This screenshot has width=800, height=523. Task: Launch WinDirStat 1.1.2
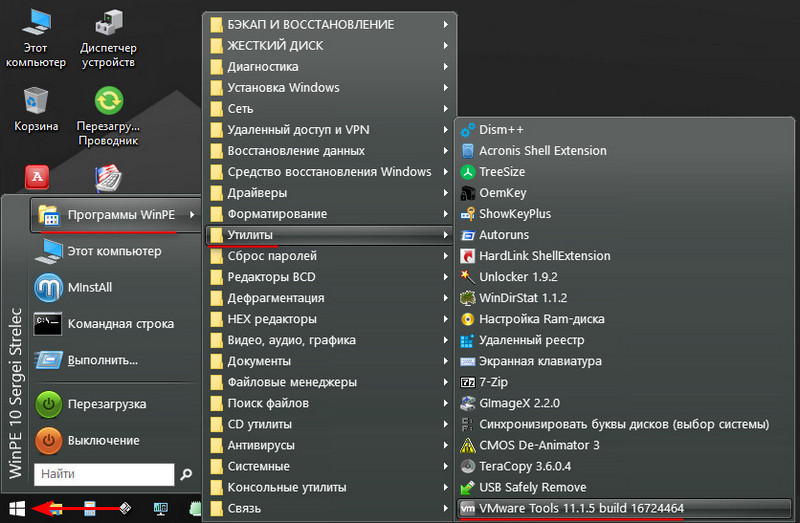pyautogui.click(x=624, y=297)
